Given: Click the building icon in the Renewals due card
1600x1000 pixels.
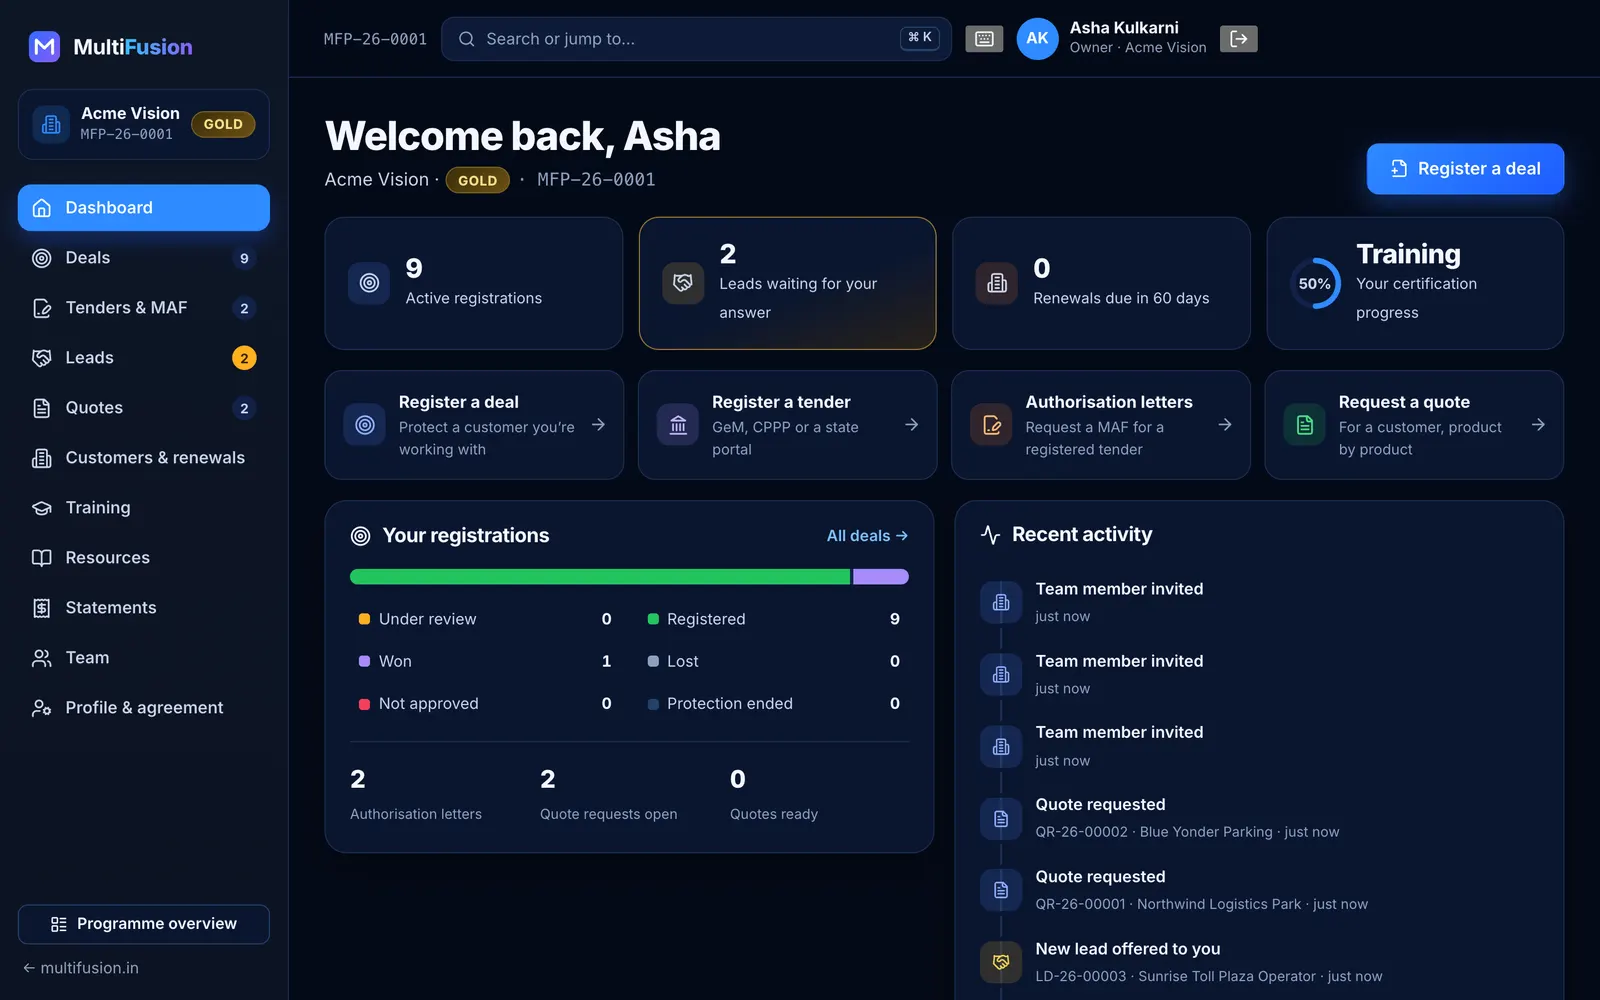Looking at the screenshot, I should [x=997, y=283].
